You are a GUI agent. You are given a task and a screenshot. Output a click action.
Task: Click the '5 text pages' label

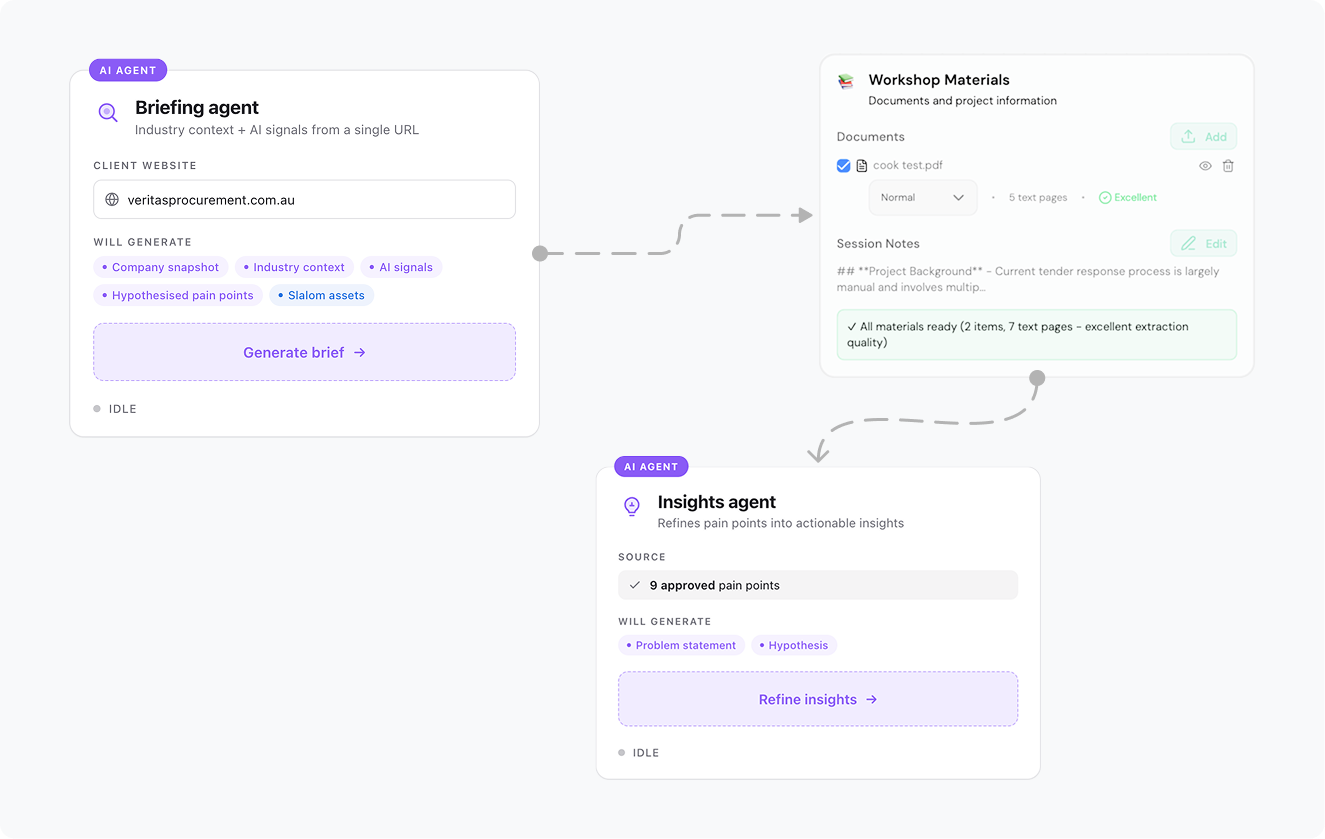click(x=1038, y=198)
